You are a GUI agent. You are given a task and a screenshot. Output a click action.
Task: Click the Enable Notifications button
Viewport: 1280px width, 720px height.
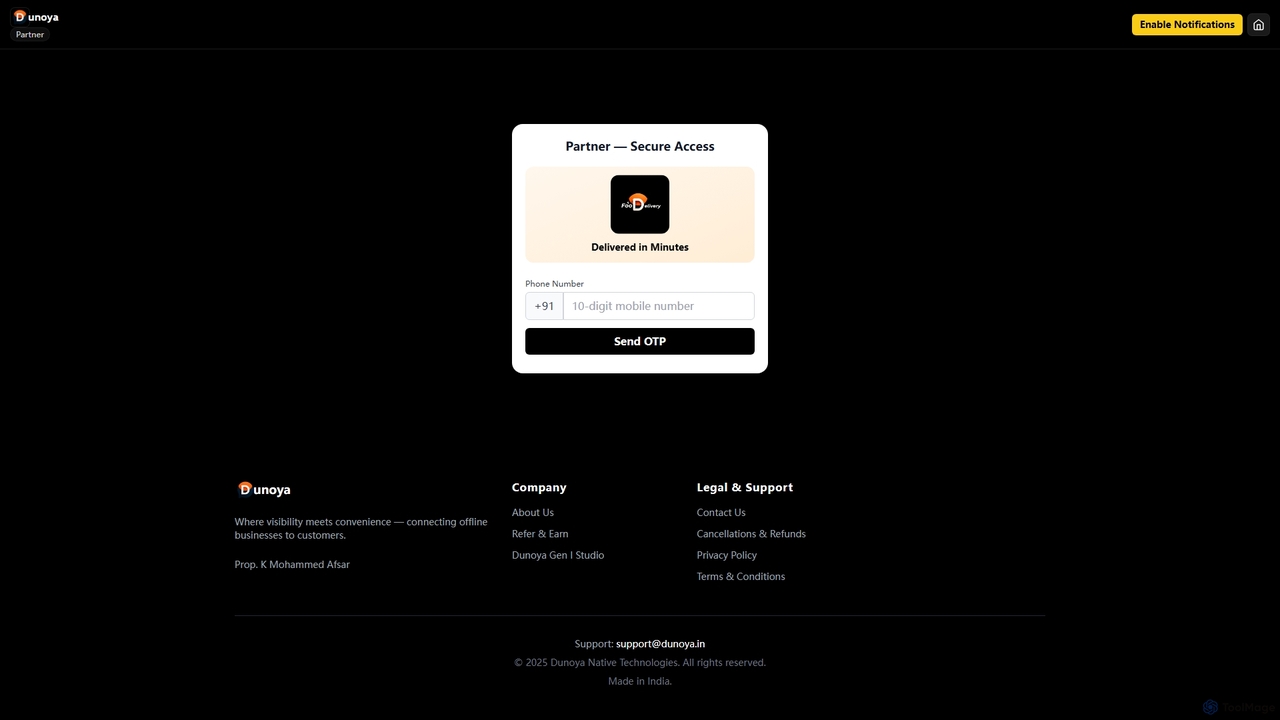coord(1187,25)
